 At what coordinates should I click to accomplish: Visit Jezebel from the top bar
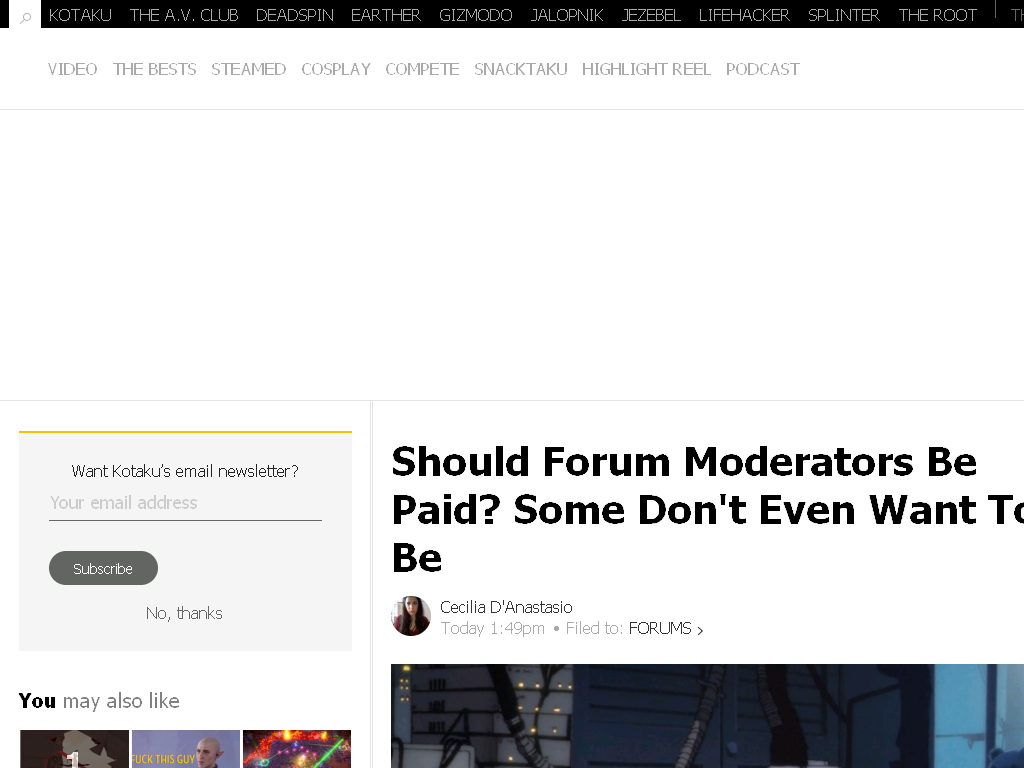pyautogui.click(x=651, y=15)
